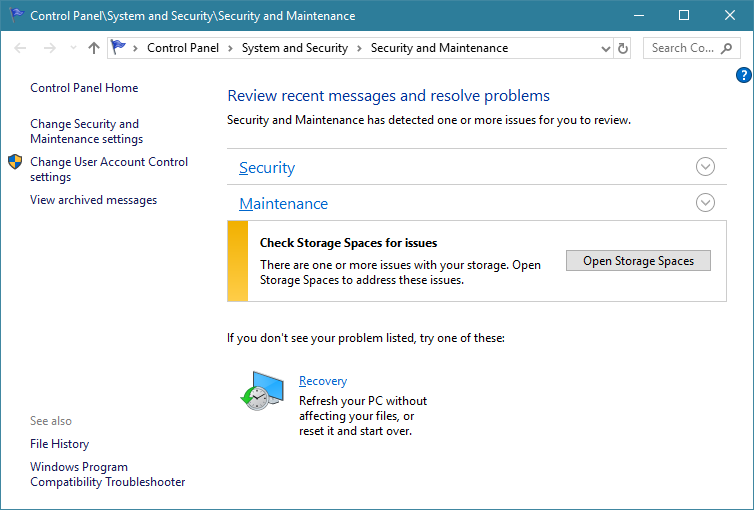Click the blue help question mark icon

(x=743, y=75)
